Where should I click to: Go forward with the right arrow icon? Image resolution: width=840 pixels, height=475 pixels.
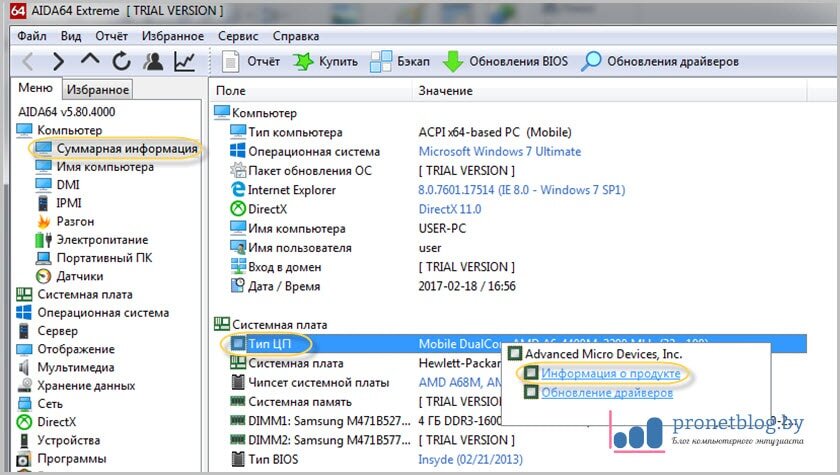[x=58, y=62]
